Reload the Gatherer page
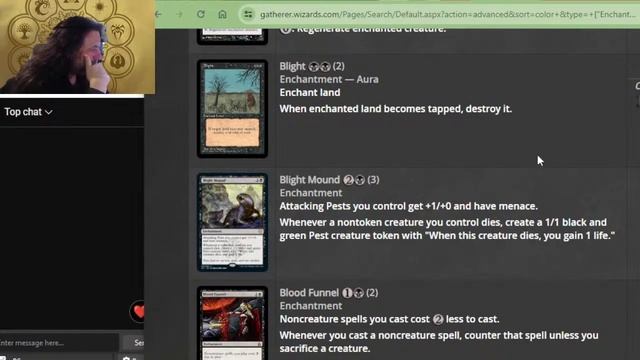Viewport: 640px width, 360px height. [x=201, y=14]
